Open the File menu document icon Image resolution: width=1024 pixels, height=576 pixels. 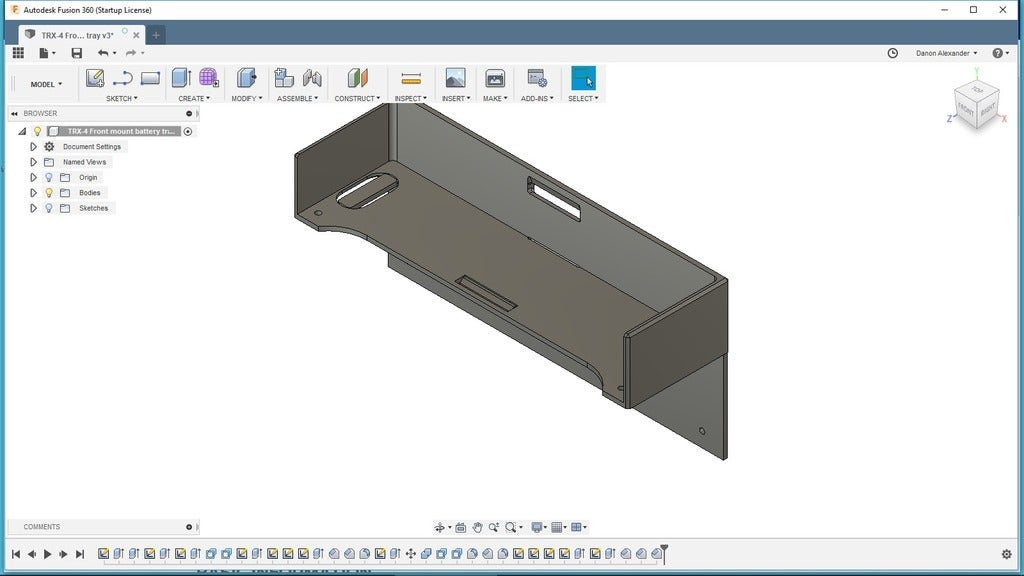click(x=44, y=53)
